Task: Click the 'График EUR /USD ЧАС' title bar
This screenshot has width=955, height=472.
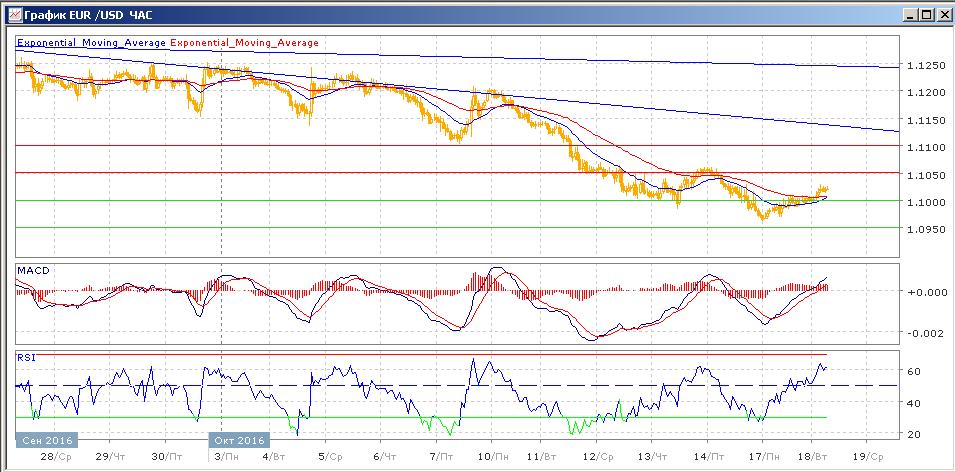Action: pos(90,15)
